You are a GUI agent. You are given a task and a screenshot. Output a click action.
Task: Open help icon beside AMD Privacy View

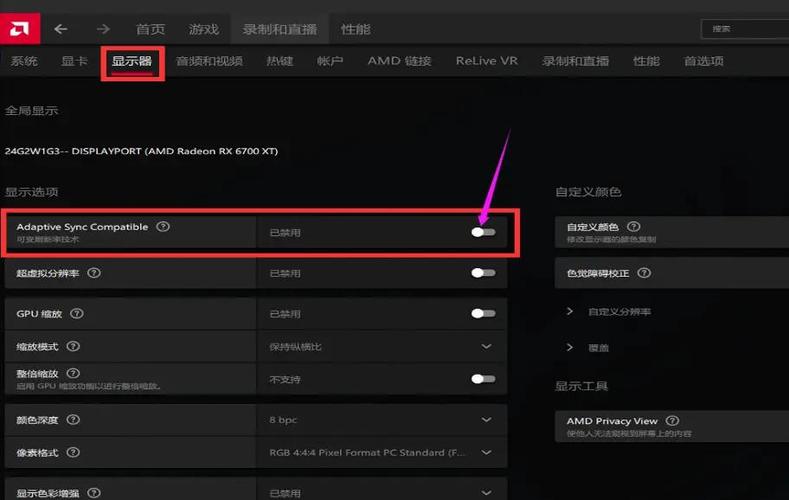pyautogui.click(x=672, y=421)
